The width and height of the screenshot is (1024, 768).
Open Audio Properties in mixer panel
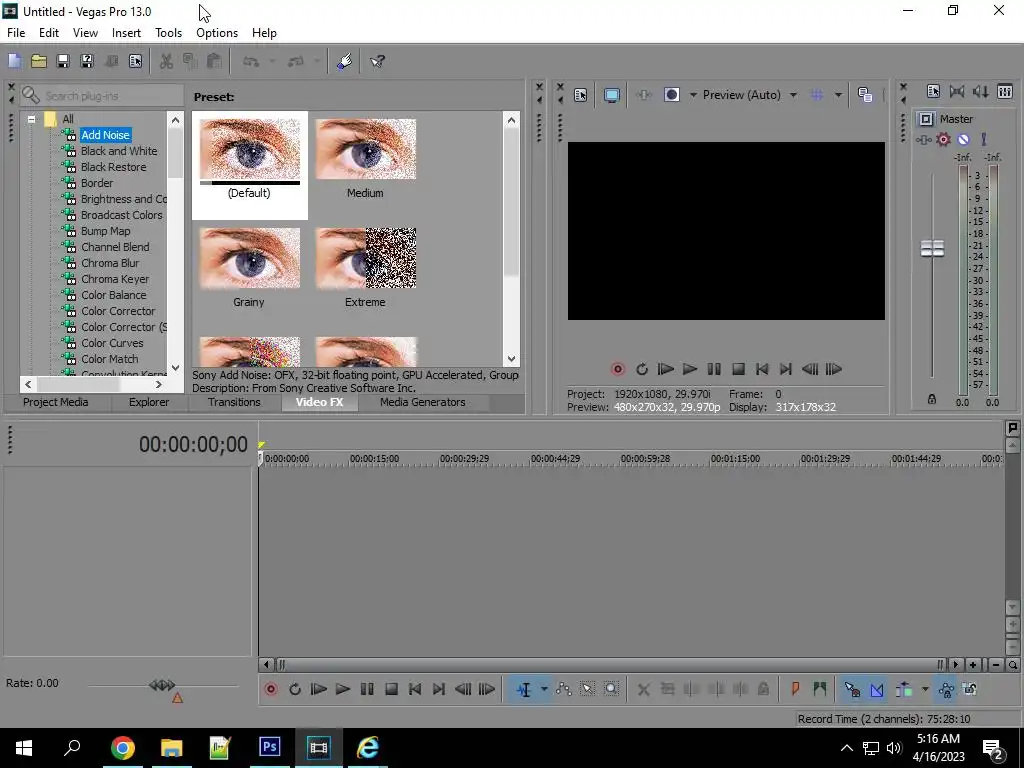933,91
